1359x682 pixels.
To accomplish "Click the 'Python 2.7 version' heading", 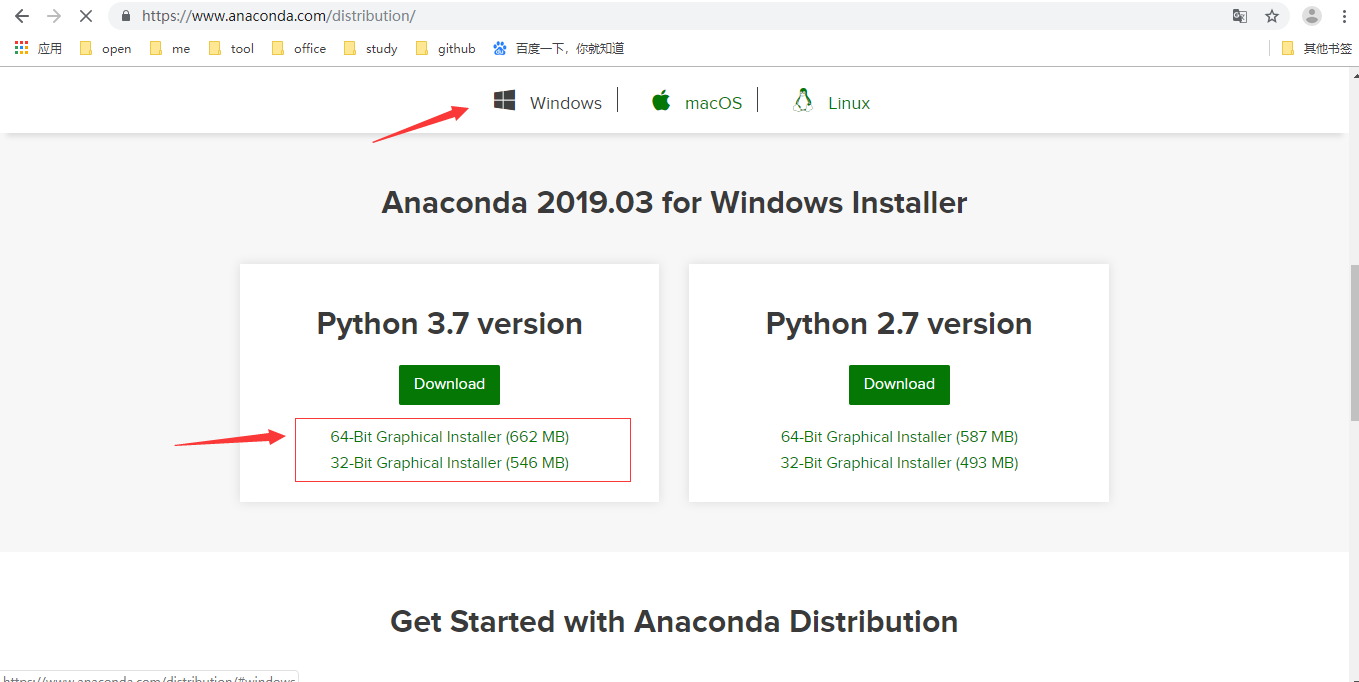I will click(x=899, y=324).
